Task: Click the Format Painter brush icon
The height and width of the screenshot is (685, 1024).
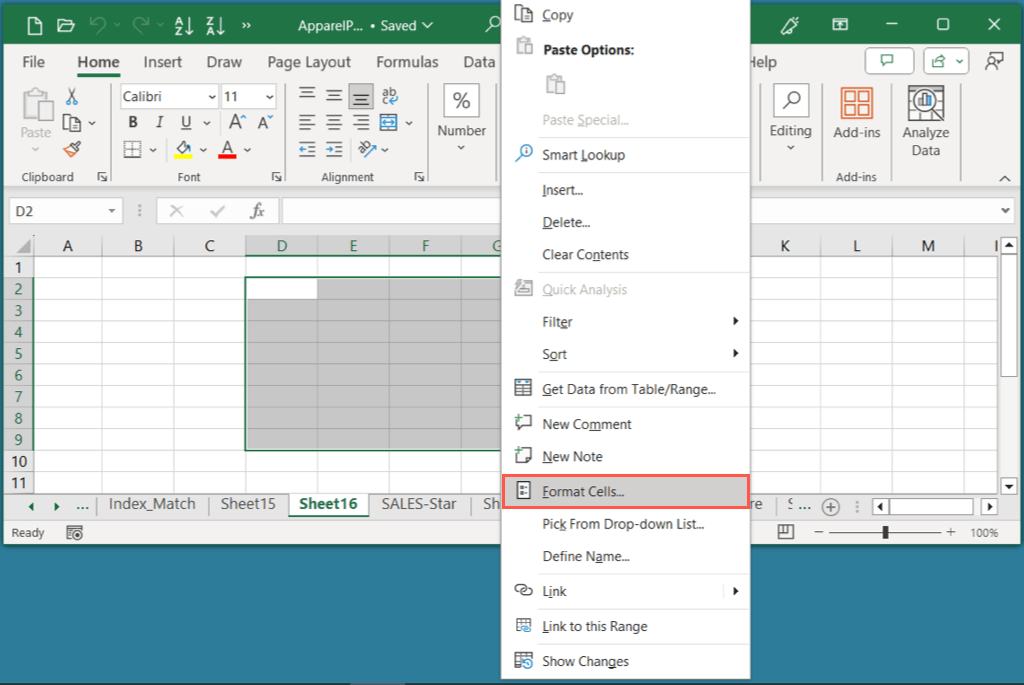Action: pos(72,149)
